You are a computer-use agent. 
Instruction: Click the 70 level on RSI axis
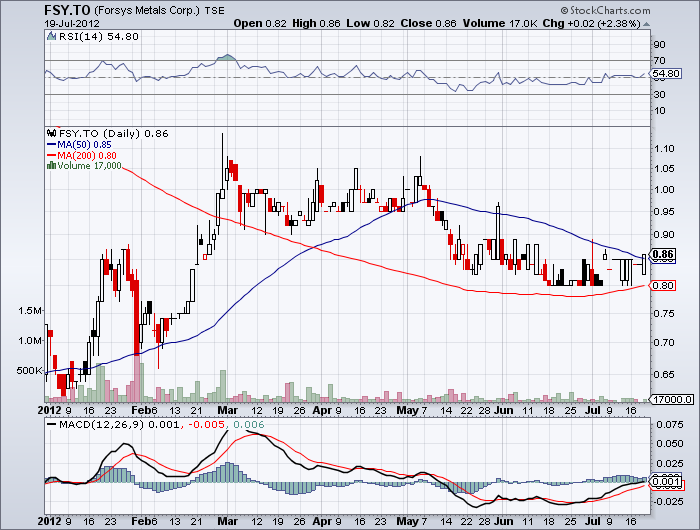pyautogui.click(x=659, y=60)
